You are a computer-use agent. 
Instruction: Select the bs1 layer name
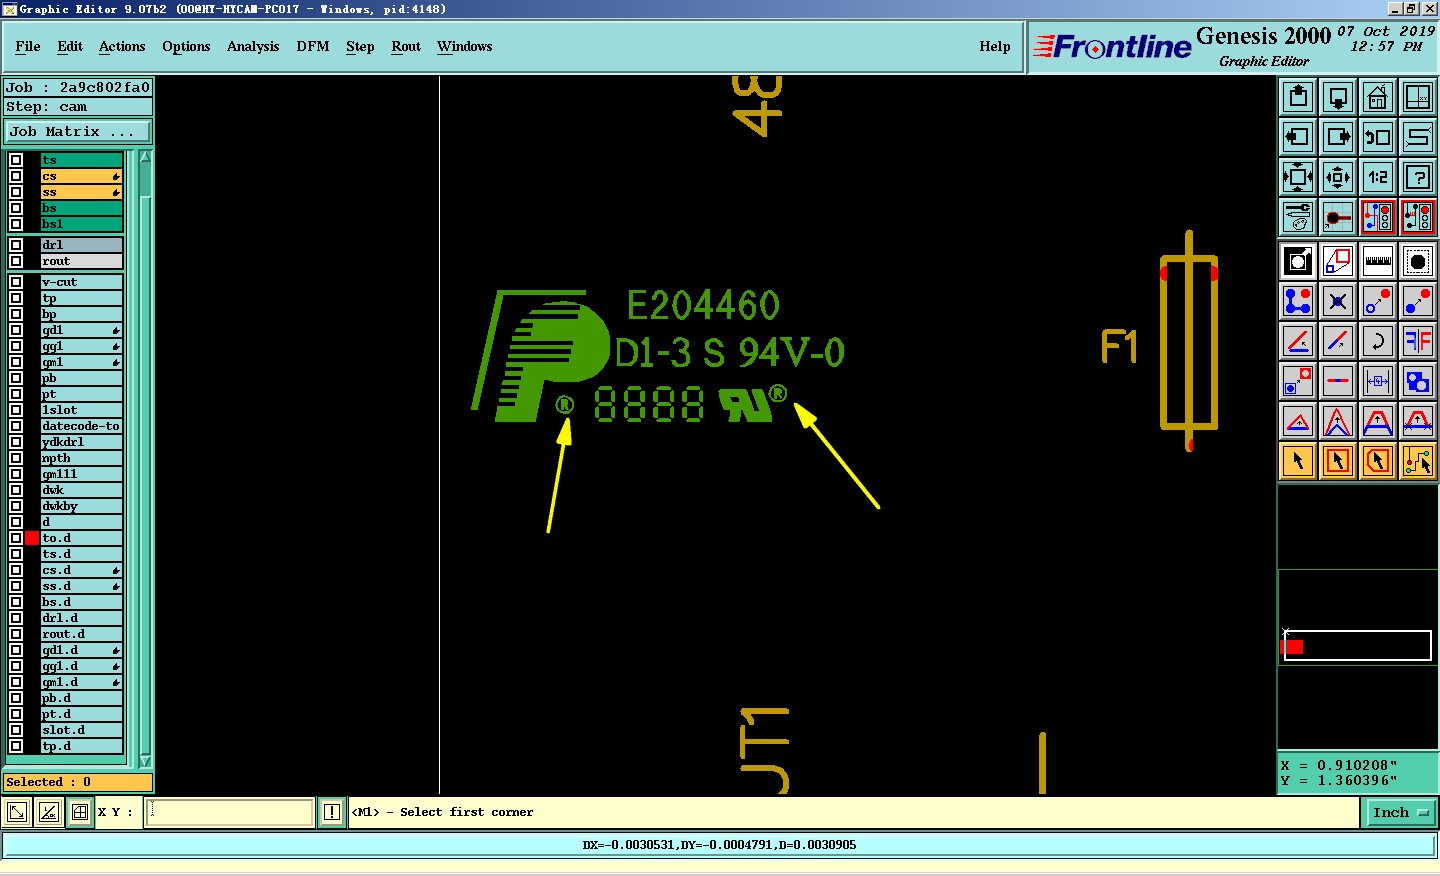tap(81, 224)
